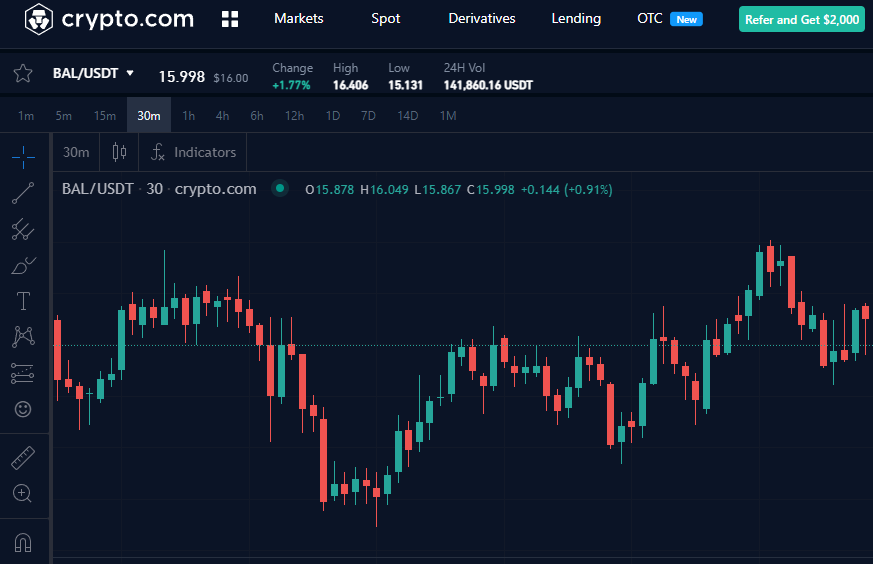Click the Low value 15.131
This screenshot has width=873, height=564.
pos(405,85)
